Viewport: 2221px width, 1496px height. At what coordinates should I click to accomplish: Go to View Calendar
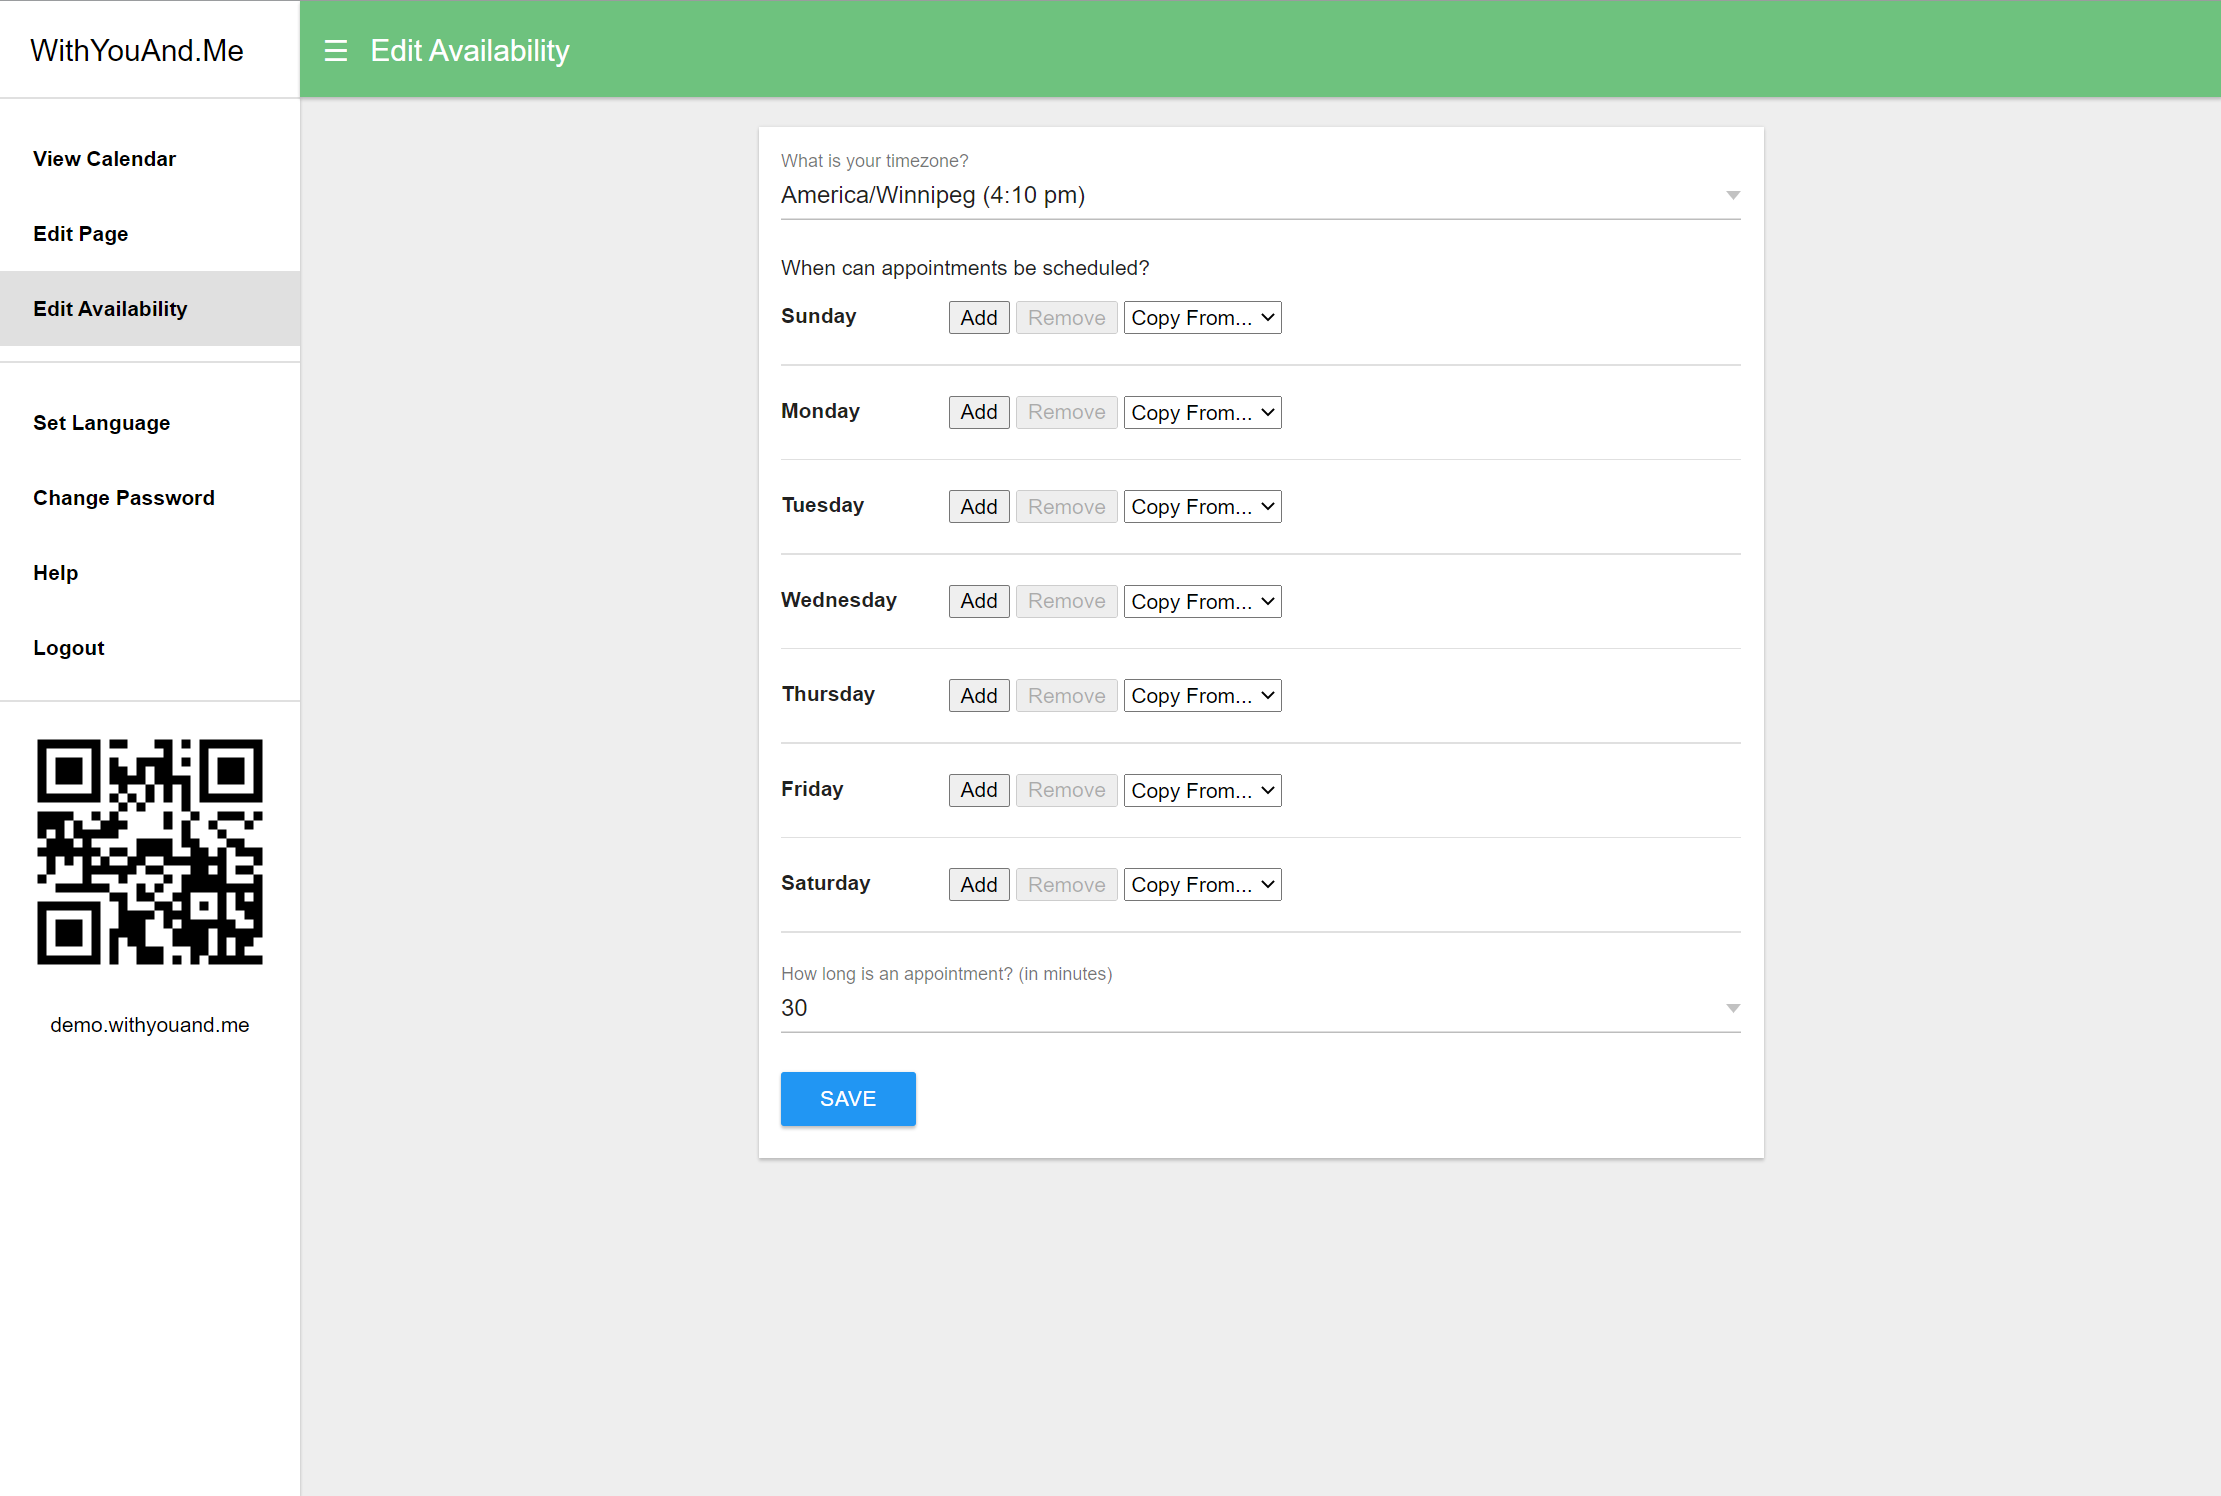[x=104, y=159]
